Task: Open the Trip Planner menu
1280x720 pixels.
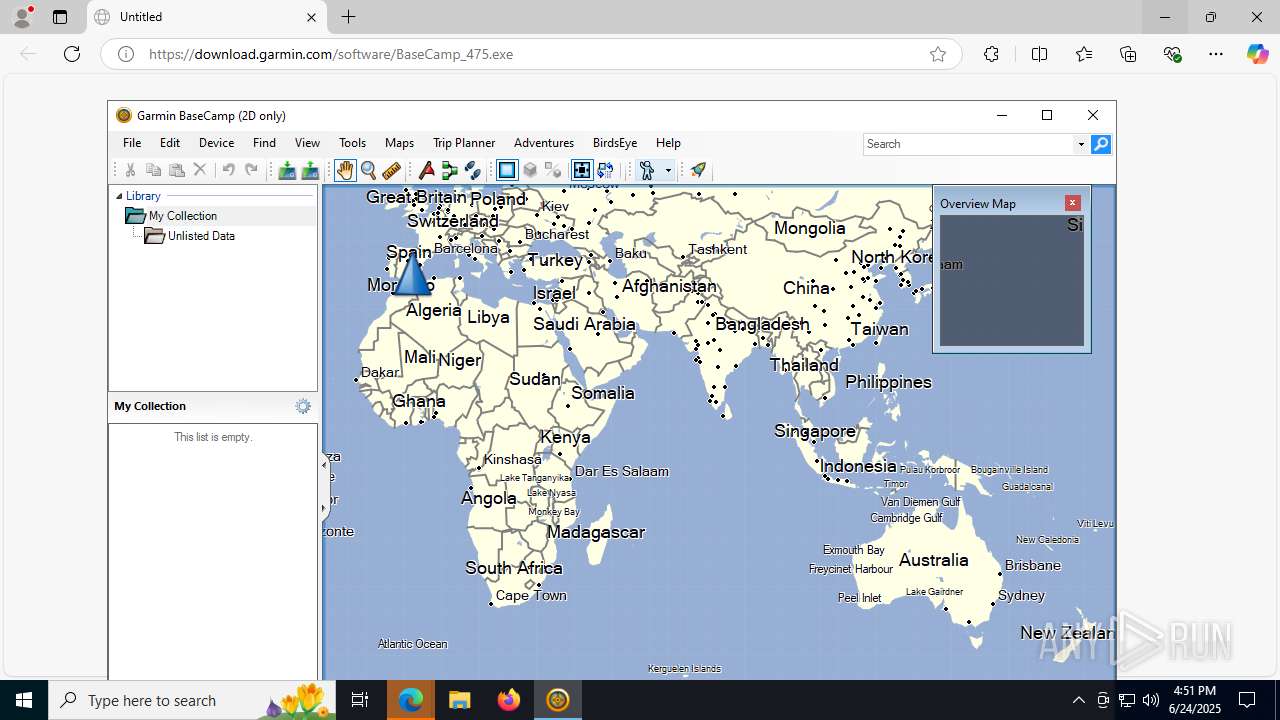Action: pyautogui.click(x=464, y=143)
